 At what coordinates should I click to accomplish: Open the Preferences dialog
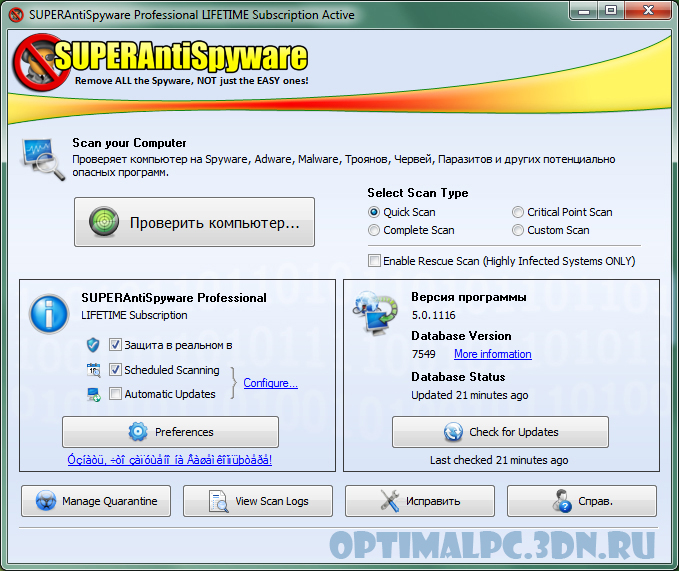[170, 432]
